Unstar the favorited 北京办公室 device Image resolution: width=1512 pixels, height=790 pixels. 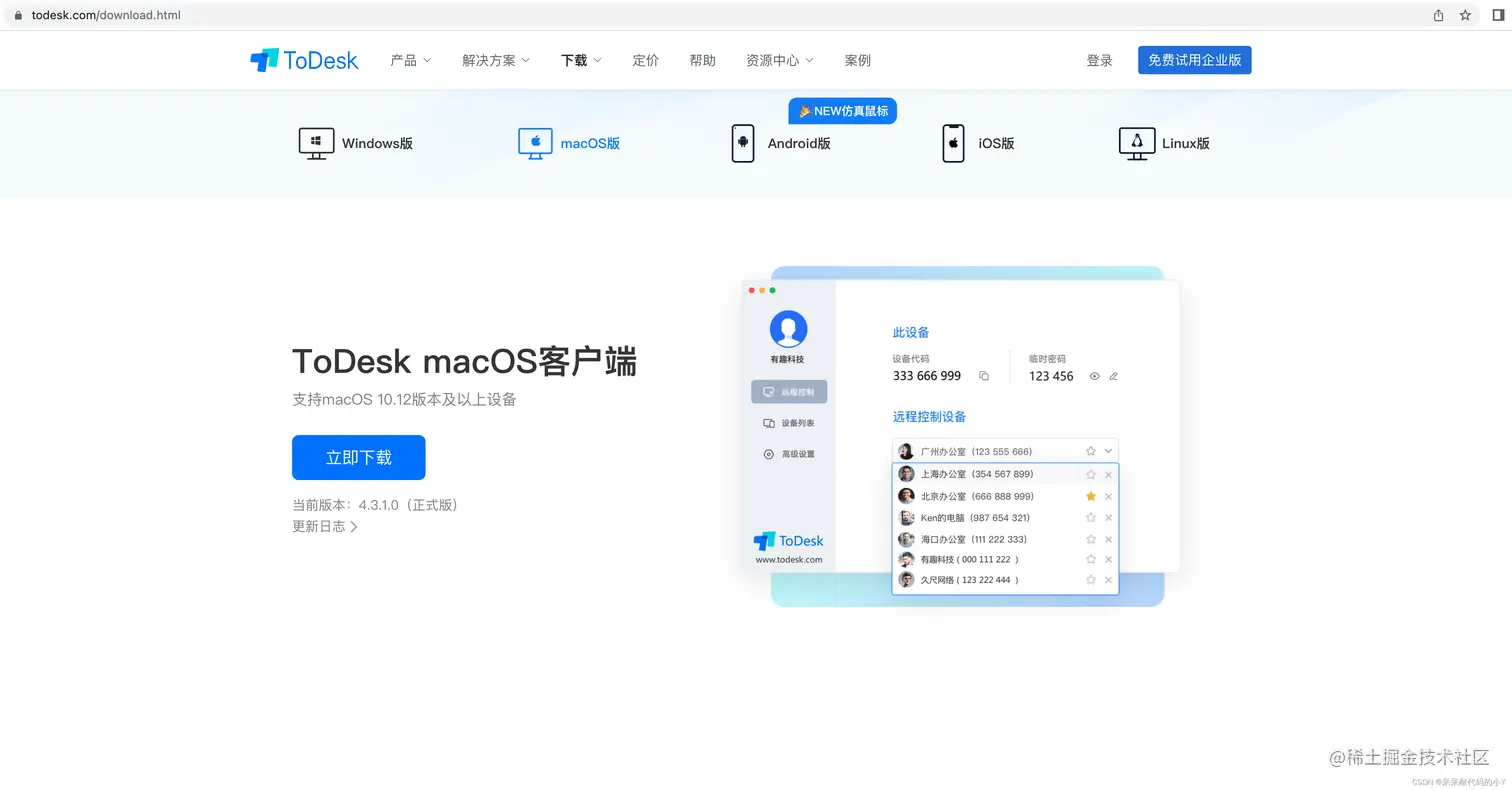[x=1090, y=495]
